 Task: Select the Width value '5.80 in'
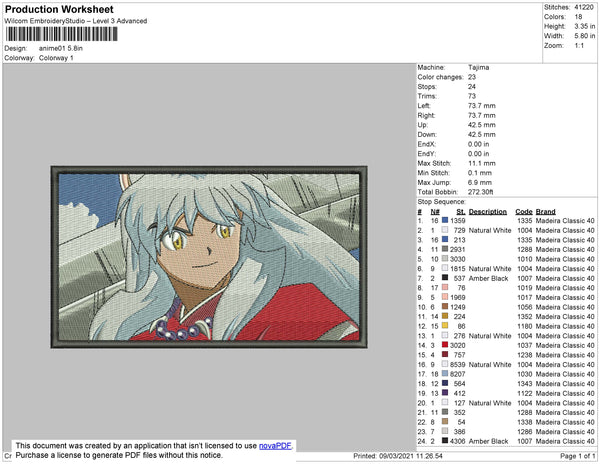[585, 36]
